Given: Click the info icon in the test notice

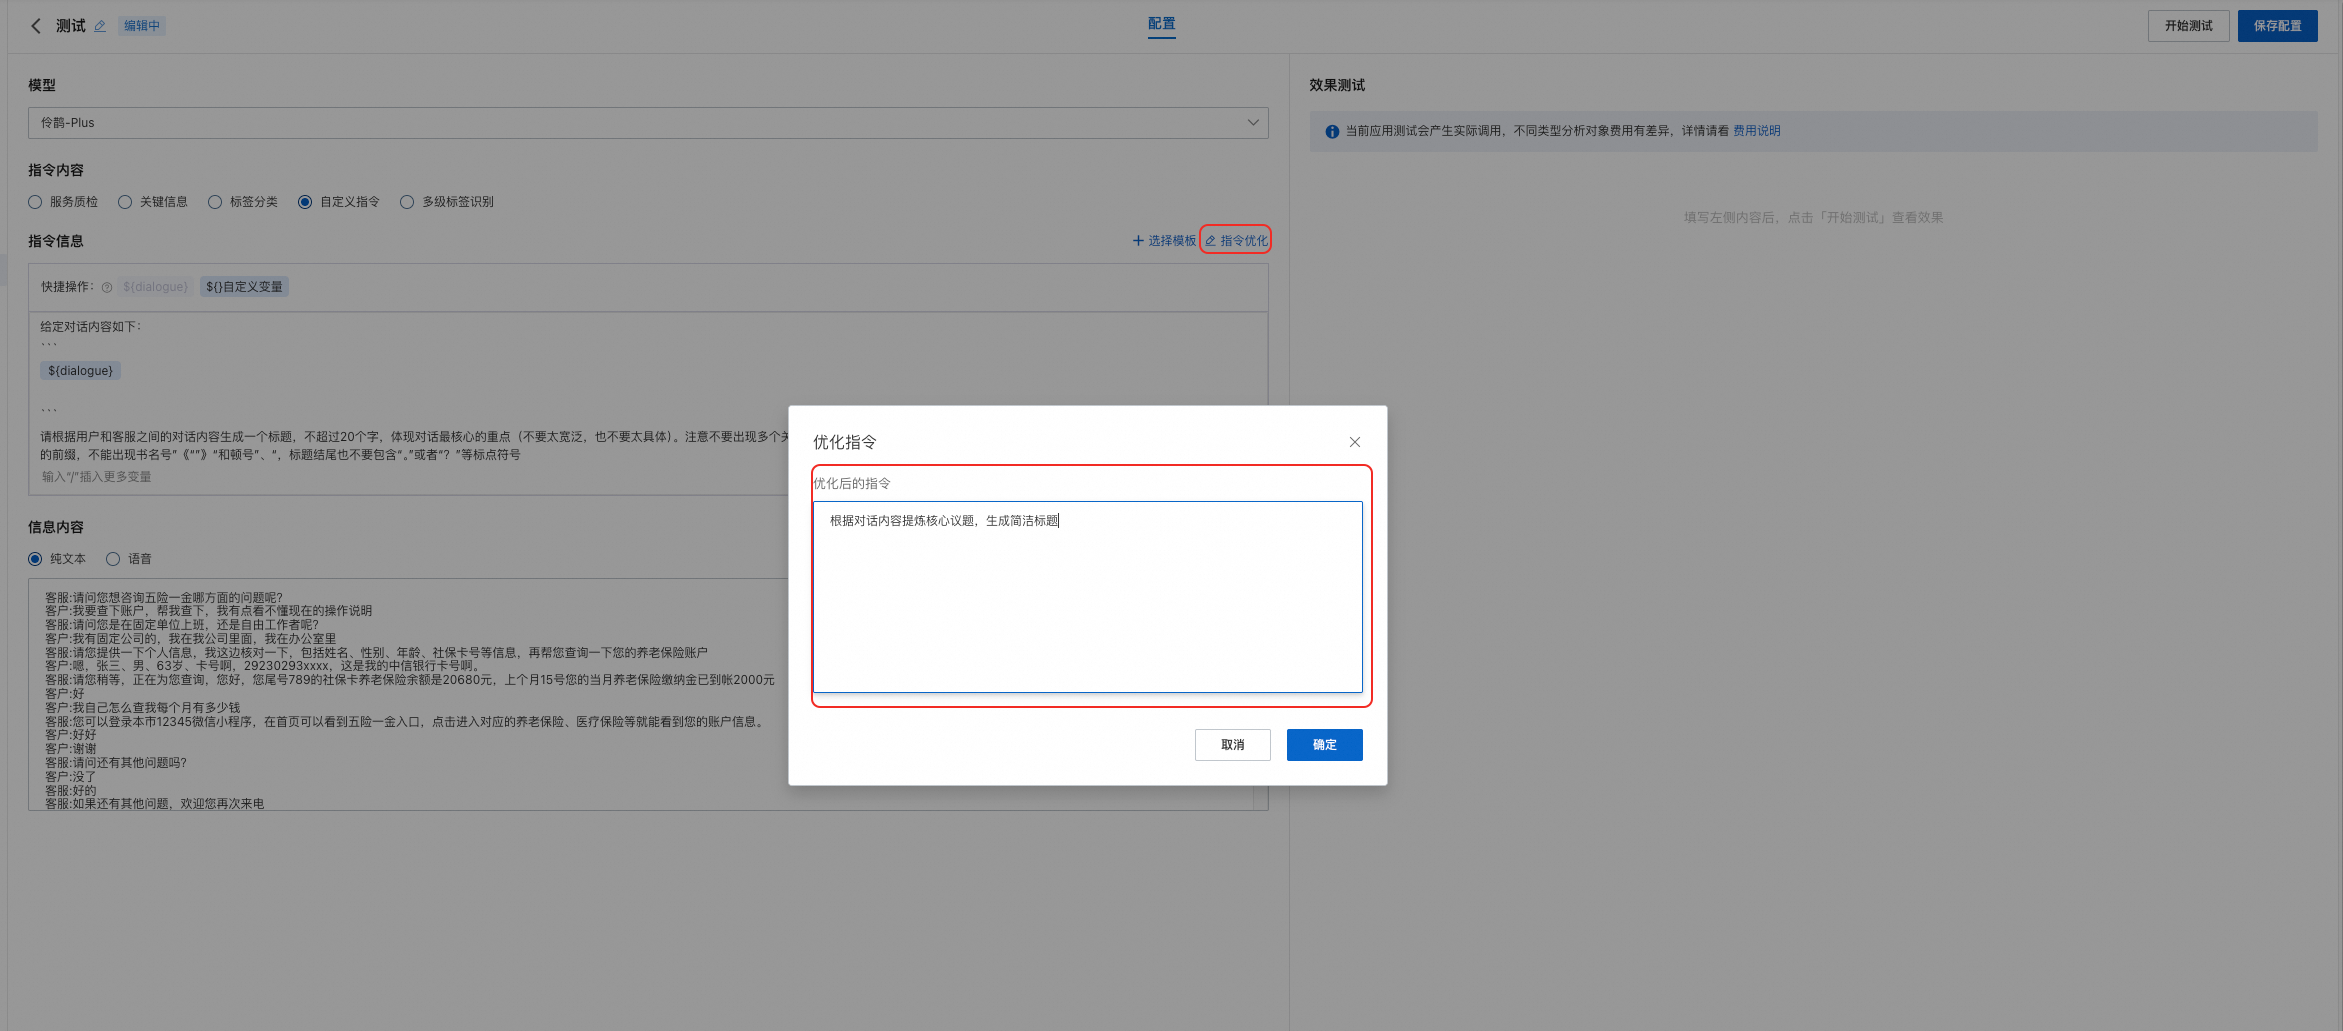Looking at the screenshot, I should coord(1332,131).
